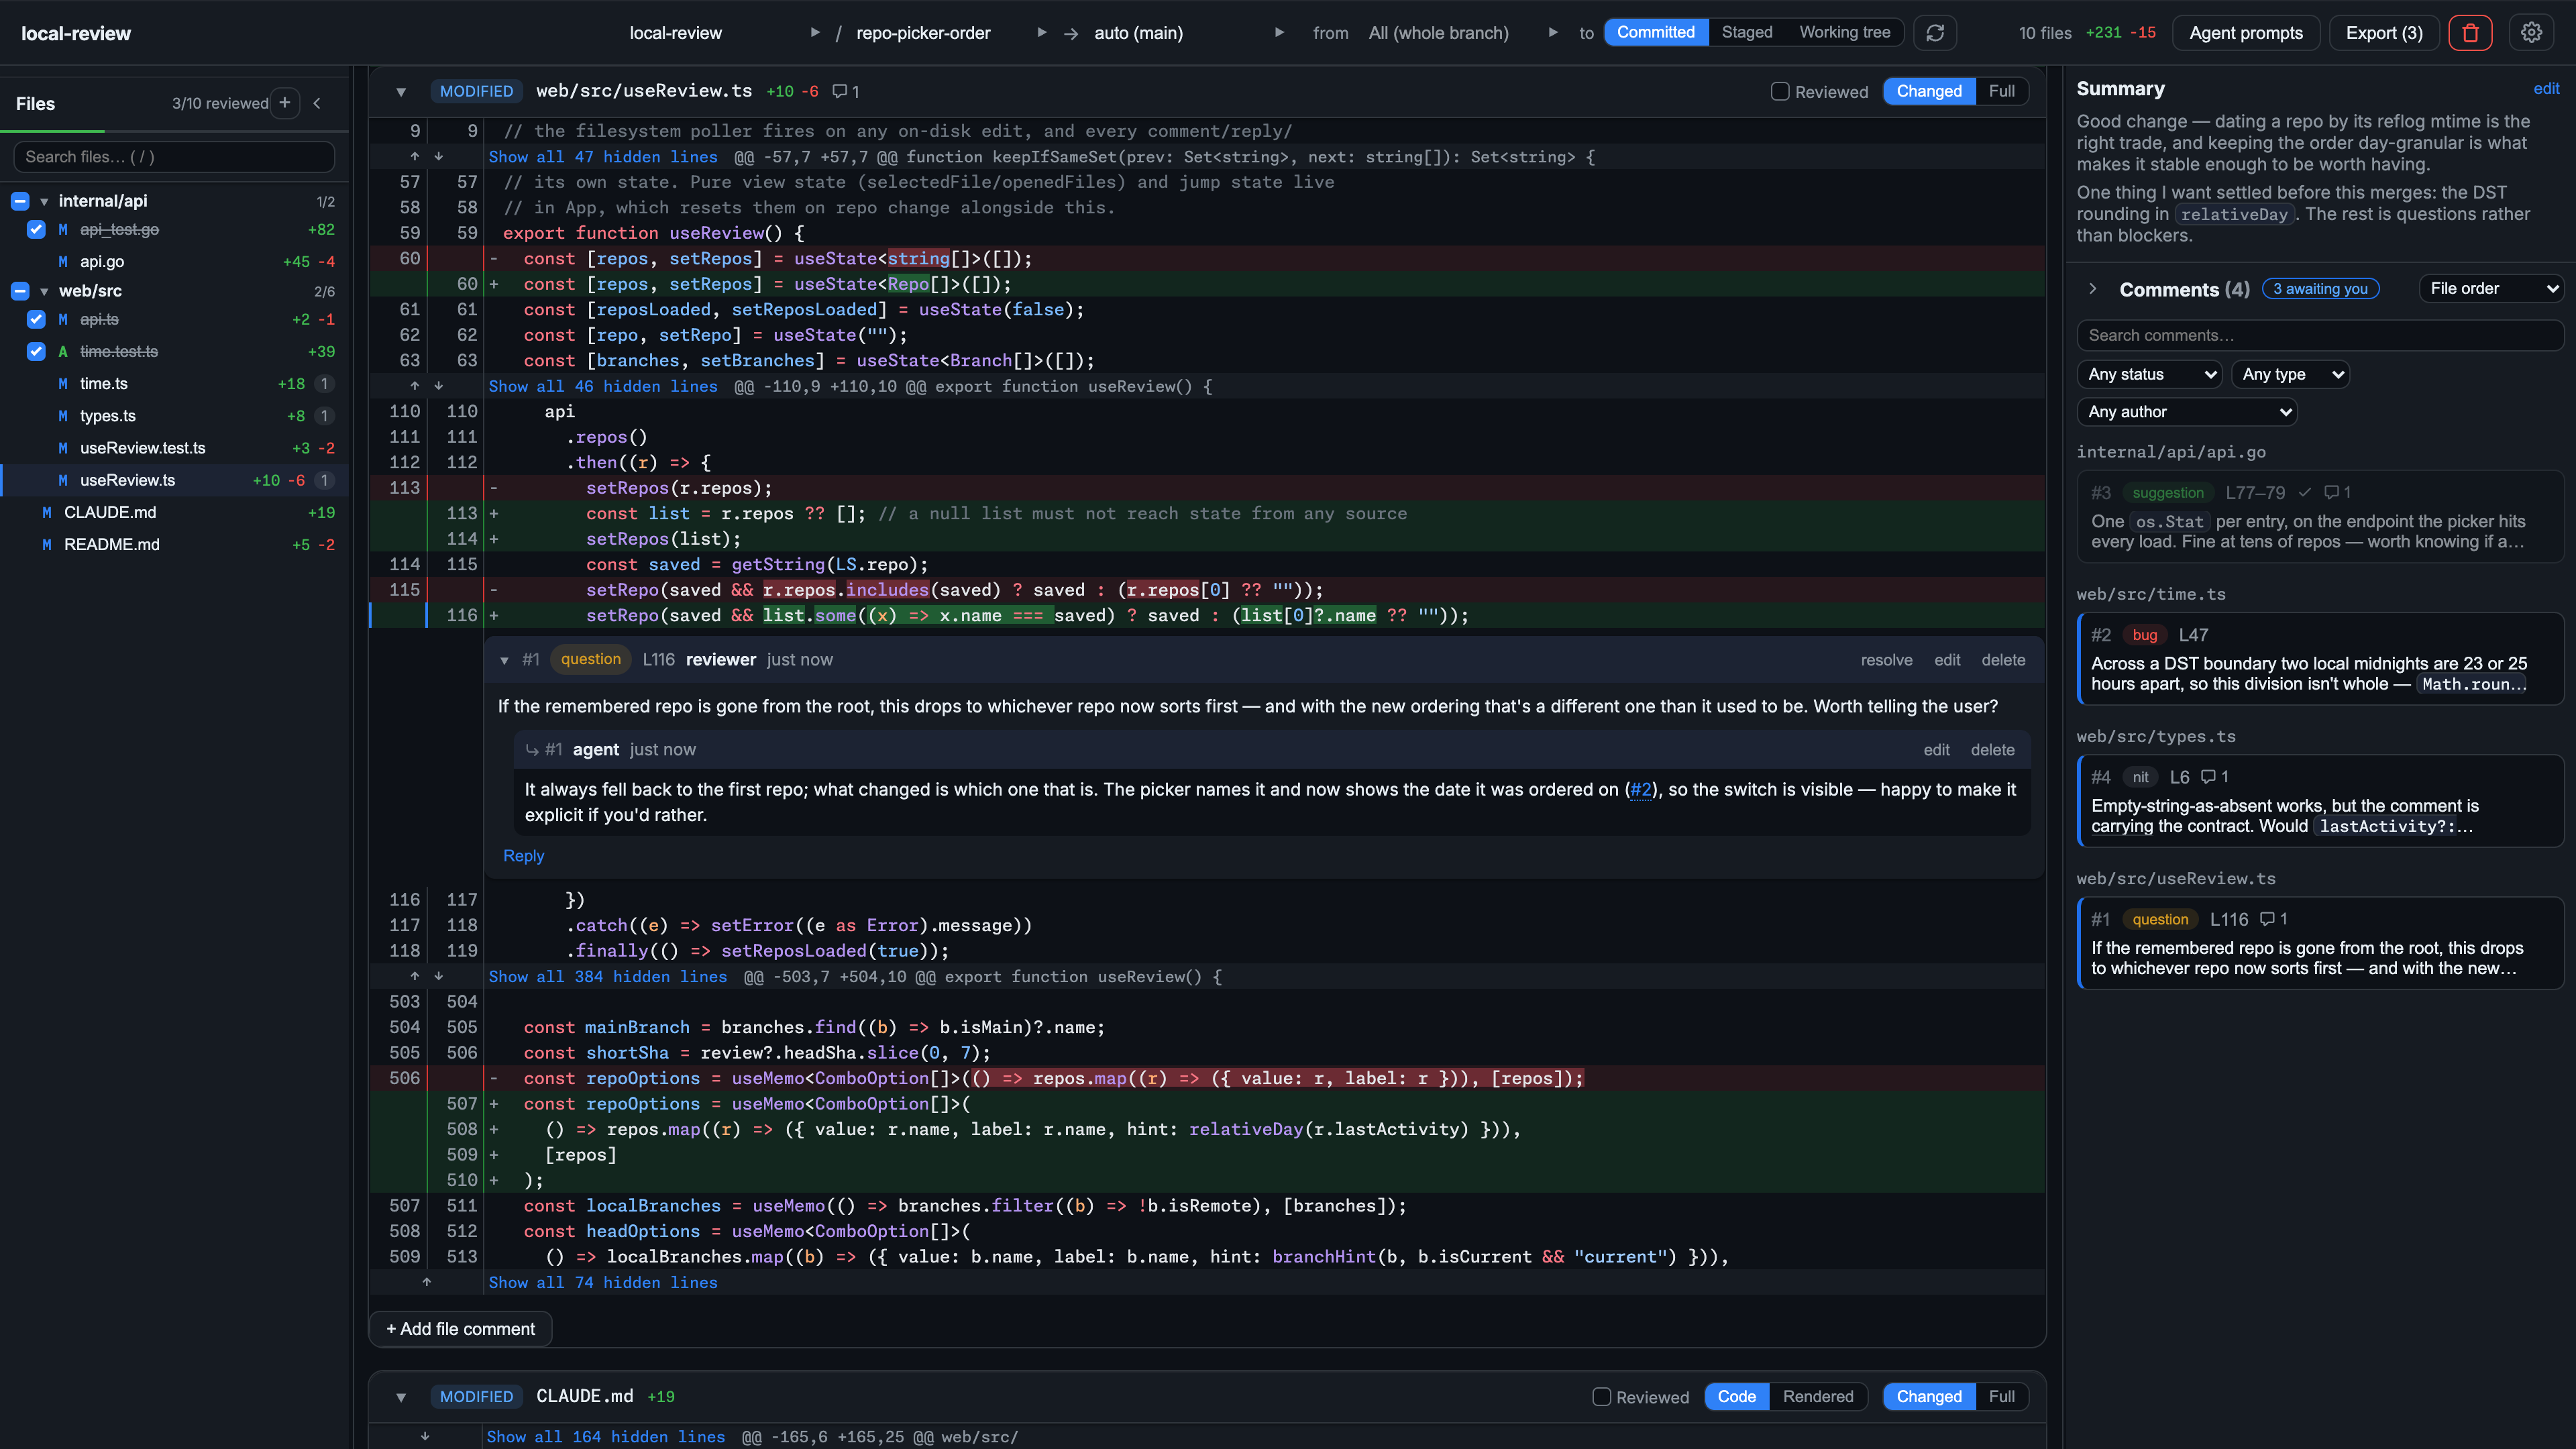Expand the Comments section chevron
The image size is (2576, 1449).
2092,289
